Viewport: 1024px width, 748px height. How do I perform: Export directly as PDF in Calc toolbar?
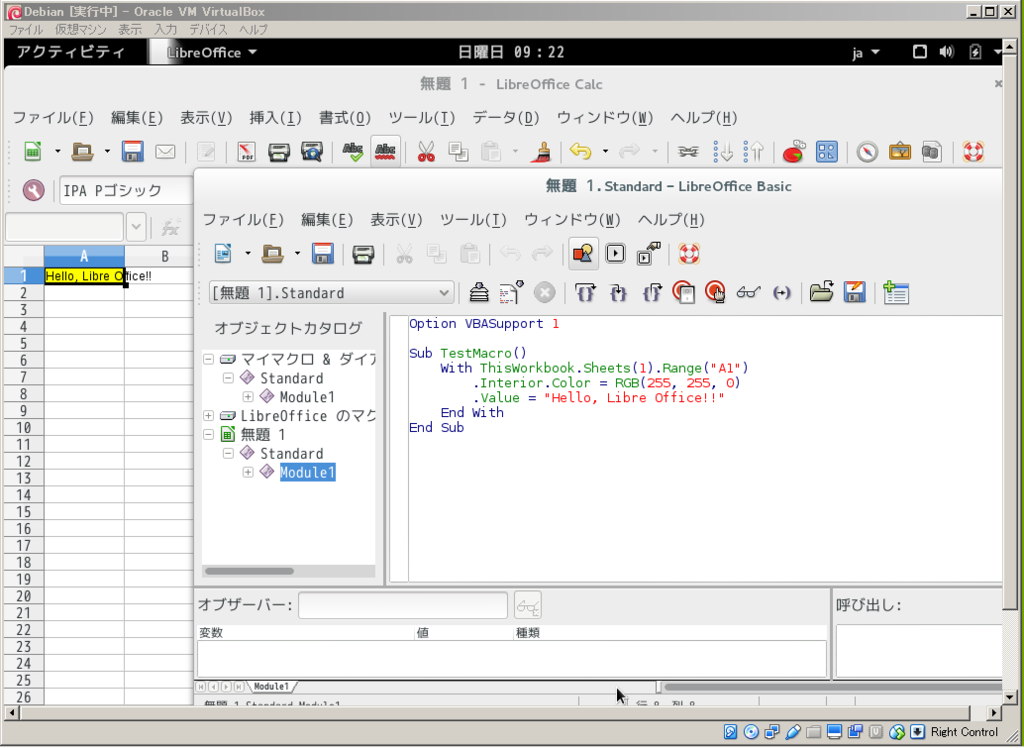tap(246, 152)
